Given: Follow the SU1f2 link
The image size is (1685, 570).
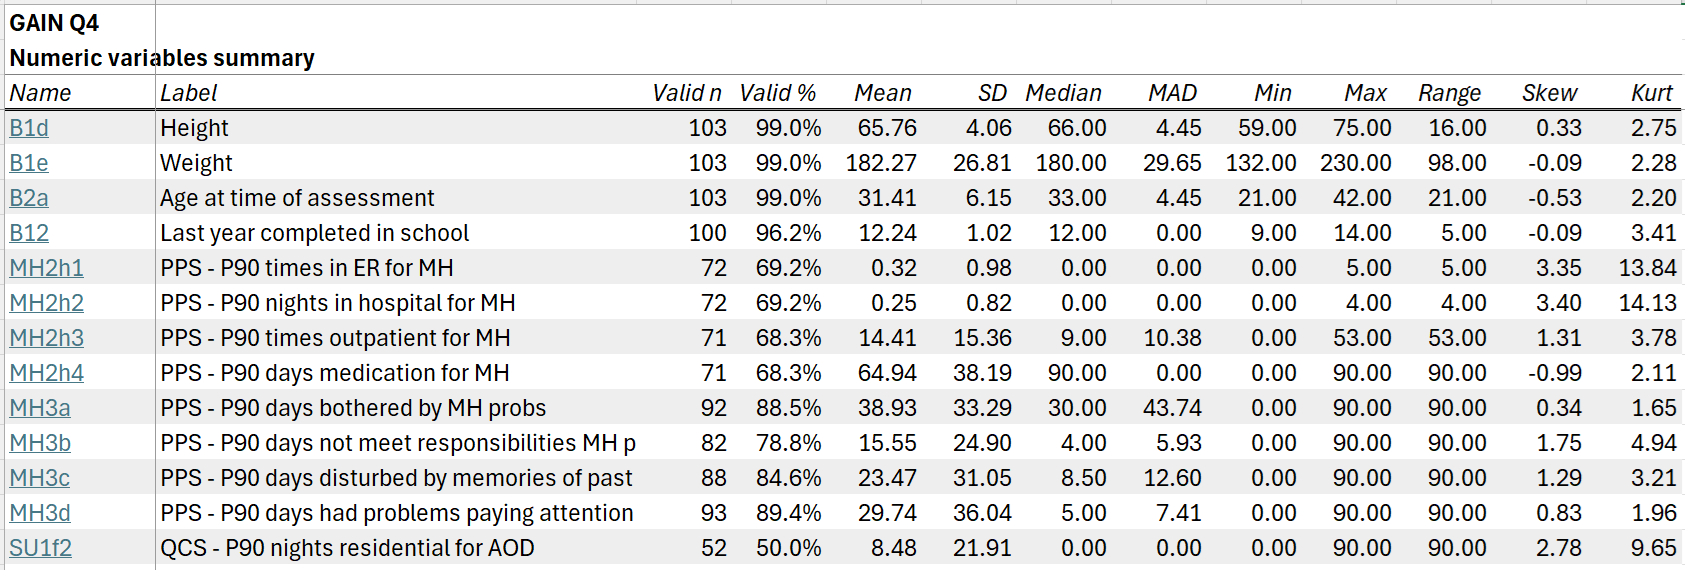Looking at the screenshot, I should coord(41,548).
